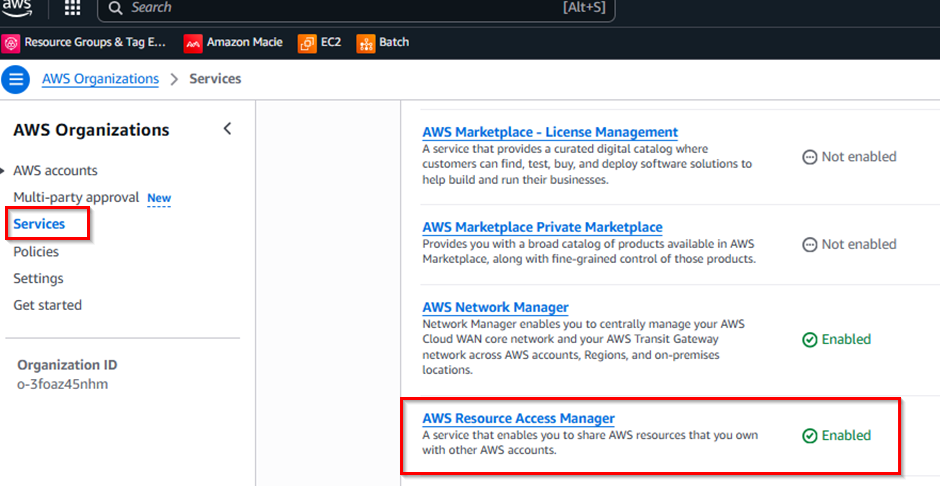Click Enabled status for AWS Network Manager
940x486 pixels.
[846, 340]
